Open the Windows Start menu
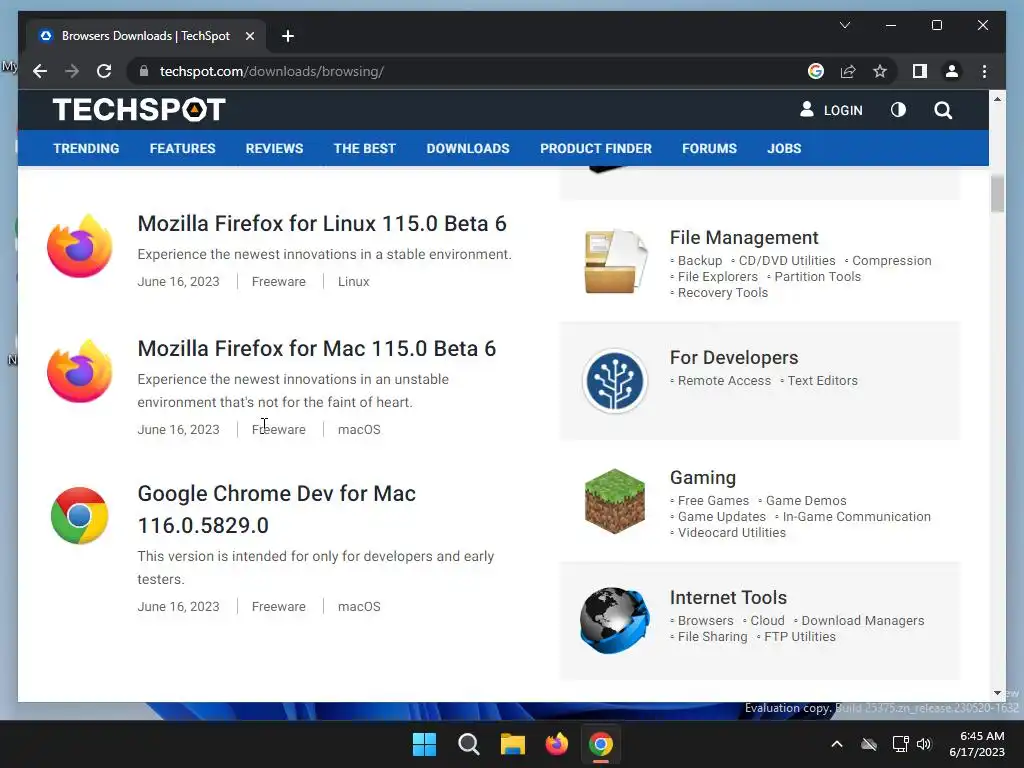 pyautogui.click(x=424, y=744)
